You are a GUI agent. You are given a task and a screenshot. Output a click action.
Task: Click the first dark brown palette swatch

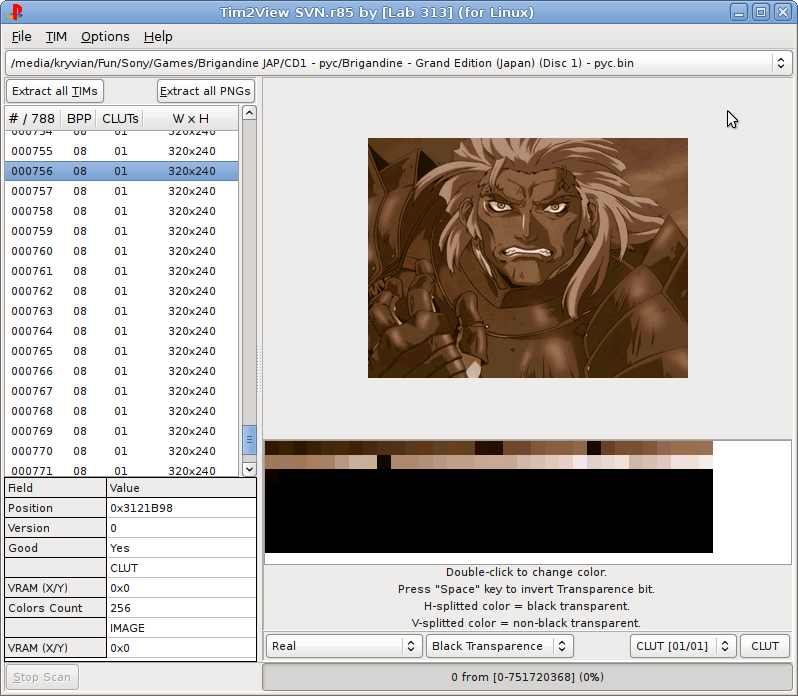click(272, 448)
